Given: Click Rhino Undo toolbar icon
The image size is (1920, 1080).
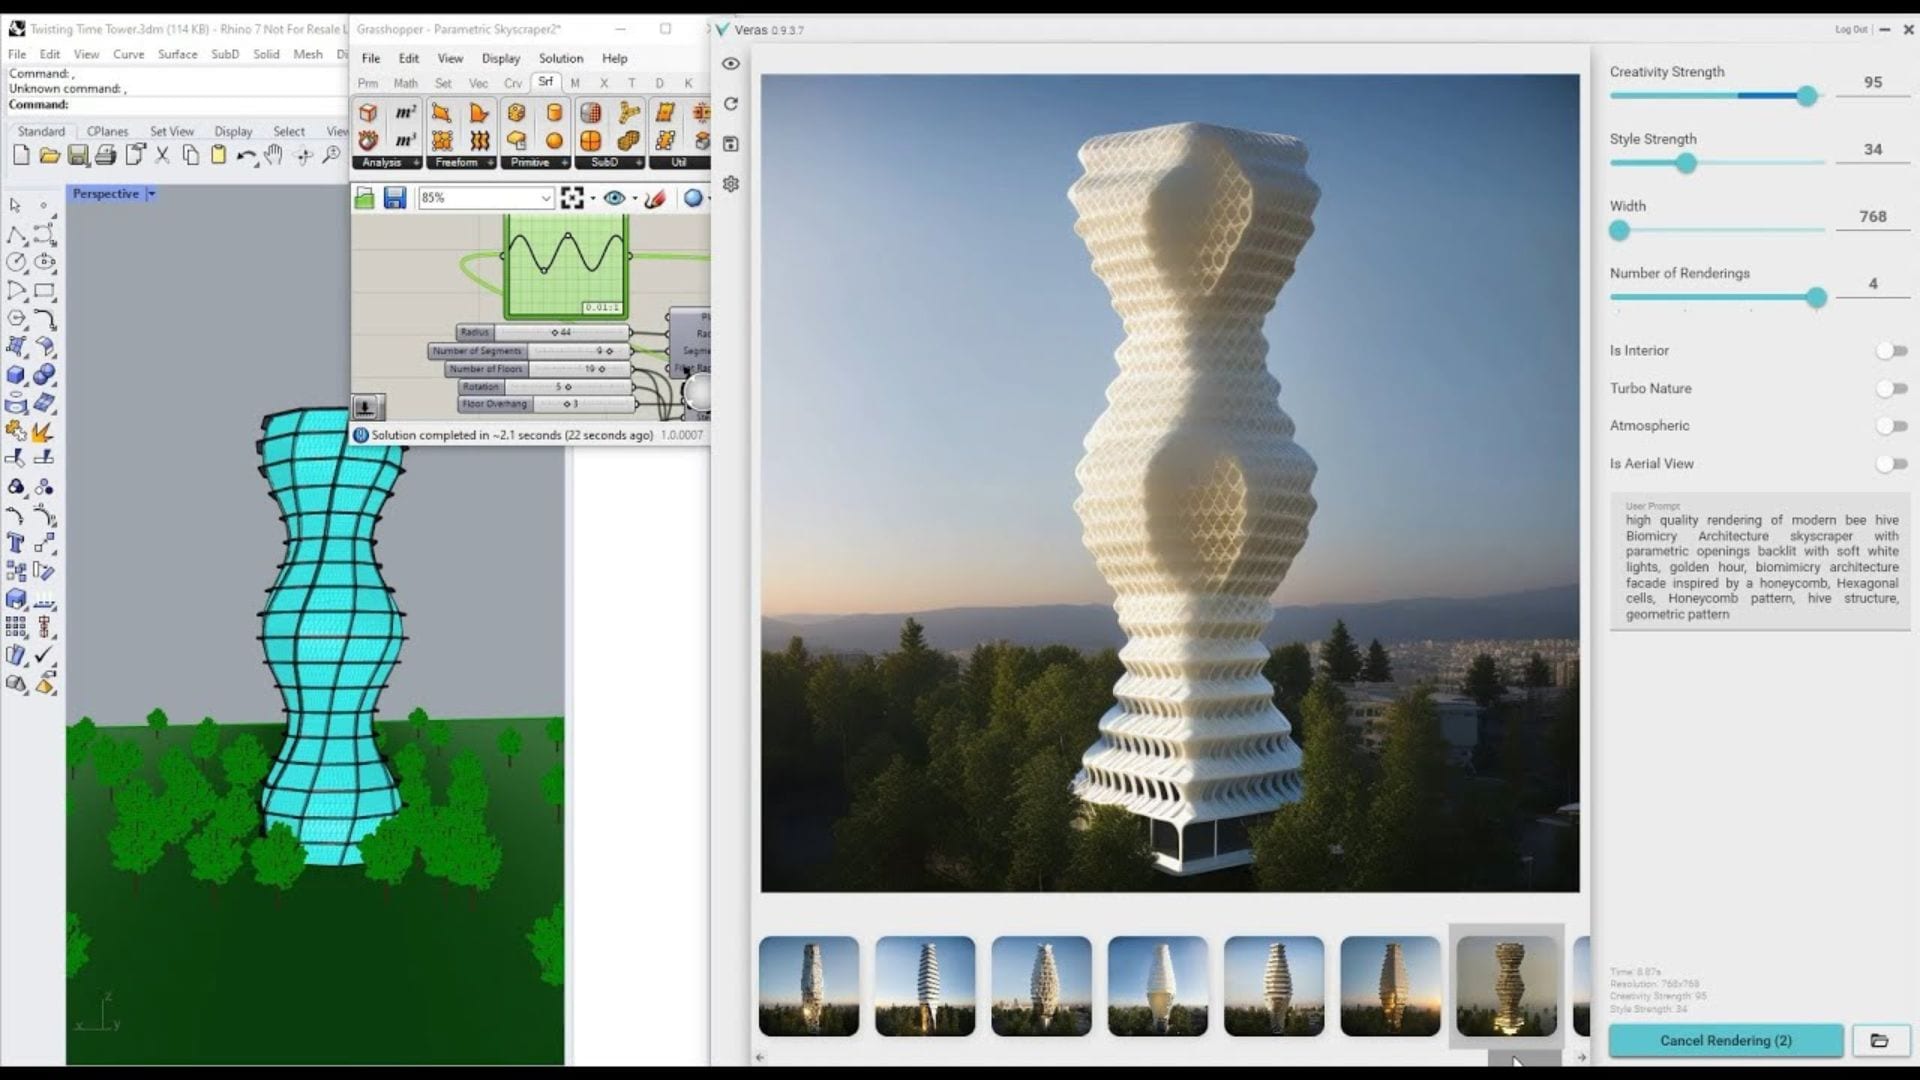Looking at the screenshot, I should pyautogui.click(x=246, y=155).
